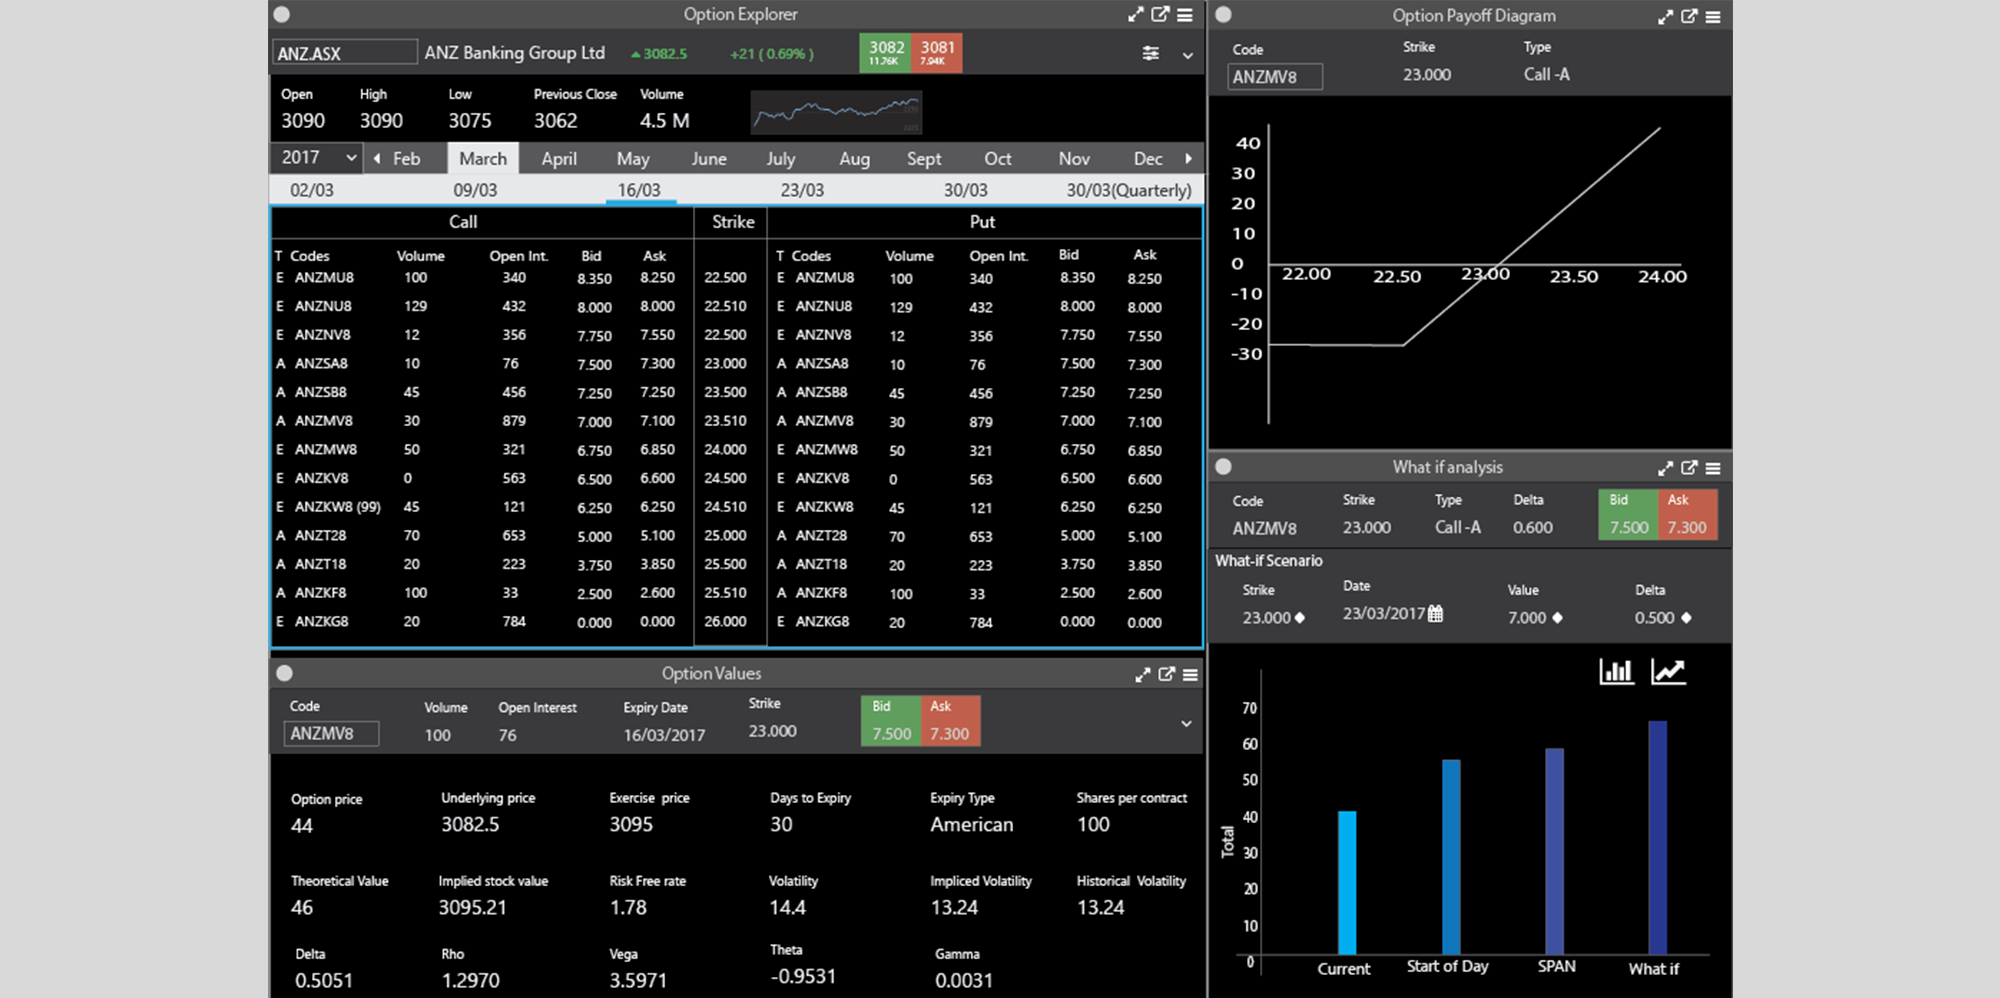The height and width of the screenshot is (998, 2000).
Task: Open the filter settings sliders icon
Action: [1151, 53]
